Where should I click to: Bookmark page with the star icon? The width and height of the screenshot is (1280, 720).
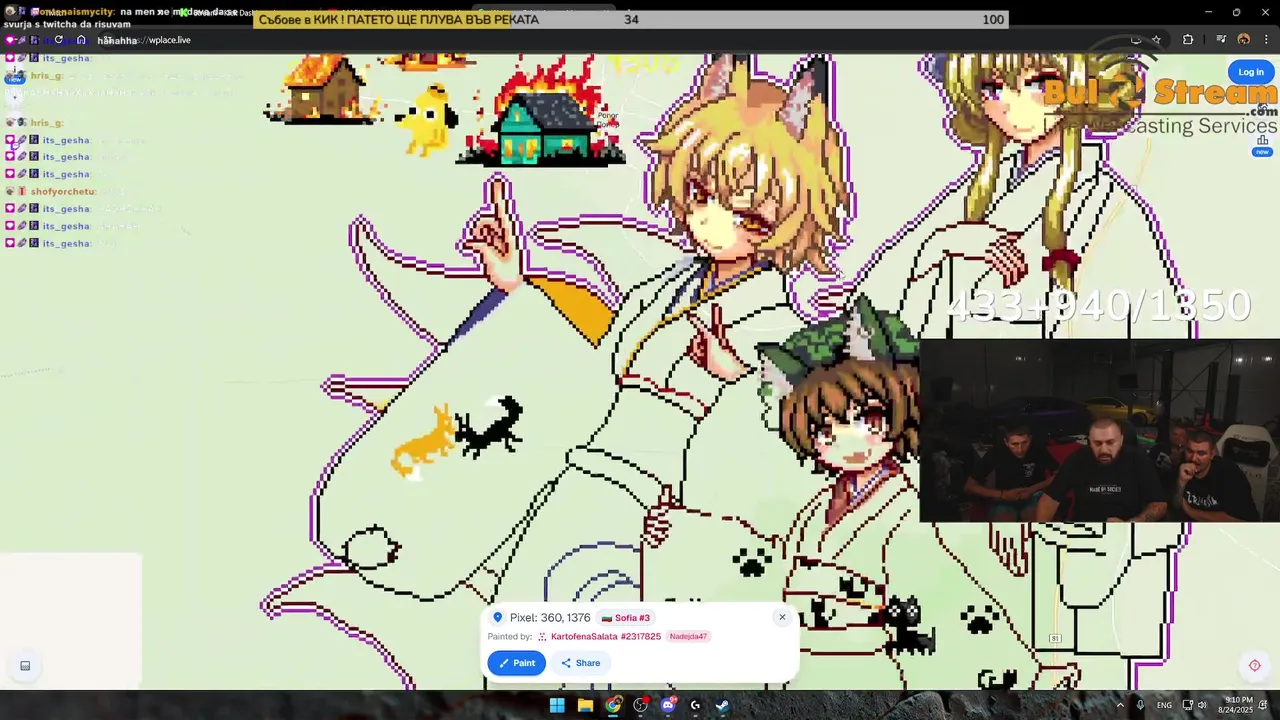click(x=1156, y=40)
